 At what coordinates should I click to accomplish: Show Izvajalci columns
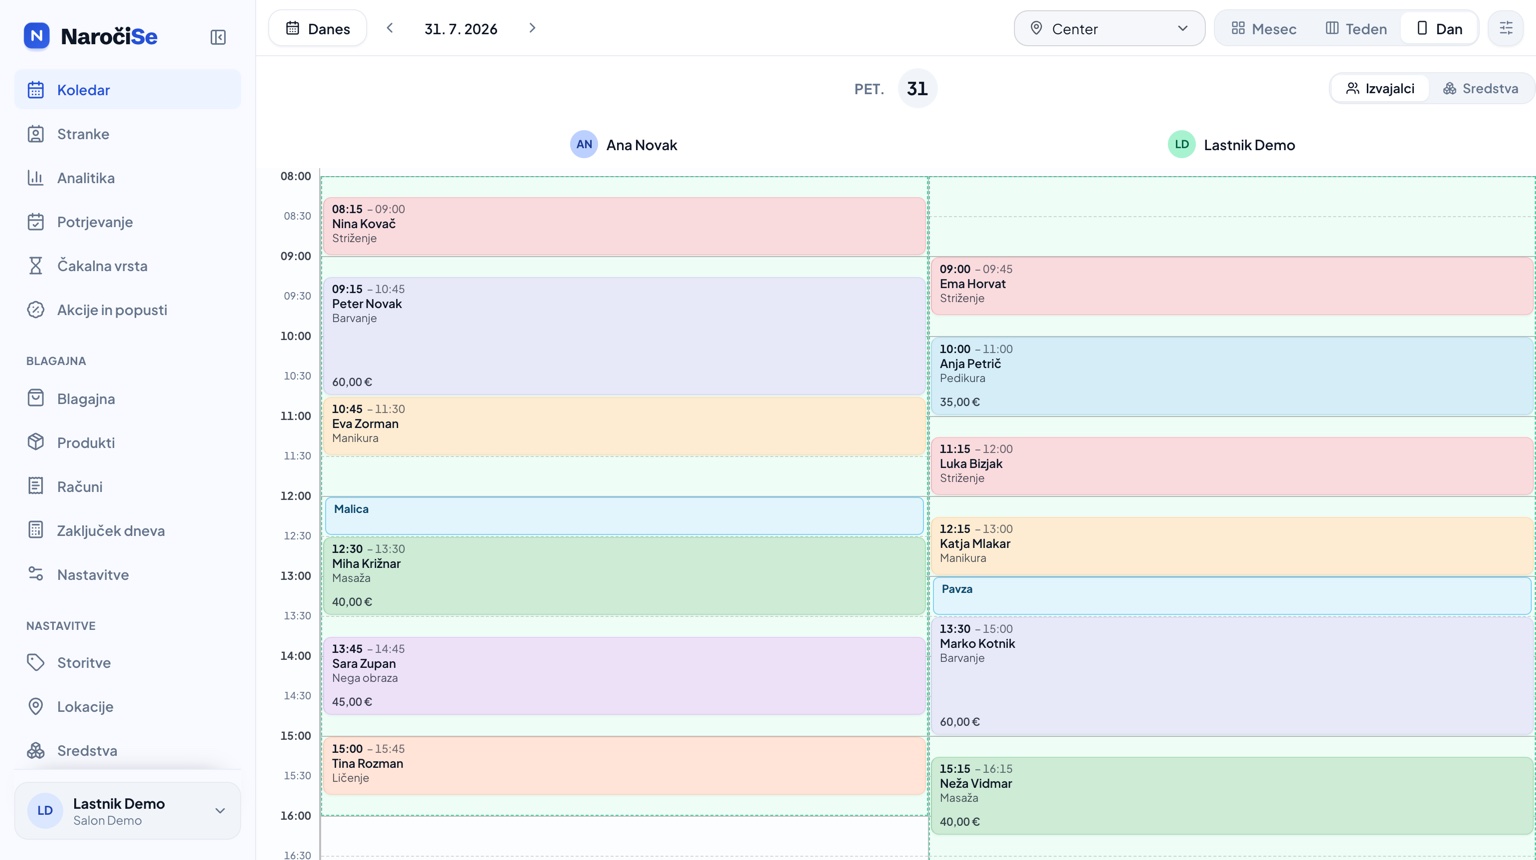click(x=1380, y=88)
